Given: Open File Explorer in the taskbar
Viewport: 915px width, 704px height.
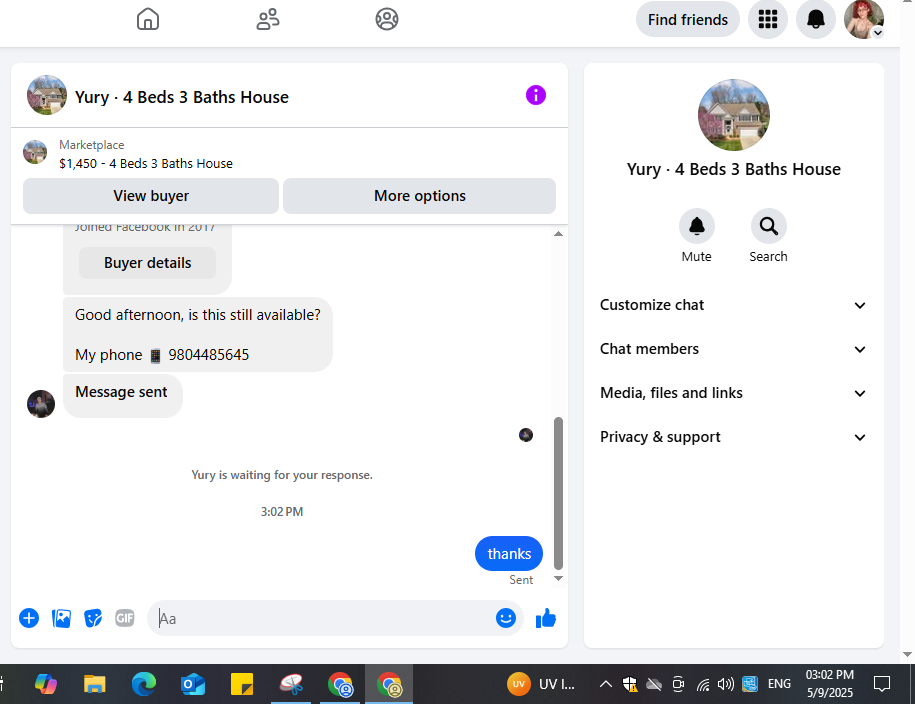Looking at the screenshot, I should click(95, 684).
